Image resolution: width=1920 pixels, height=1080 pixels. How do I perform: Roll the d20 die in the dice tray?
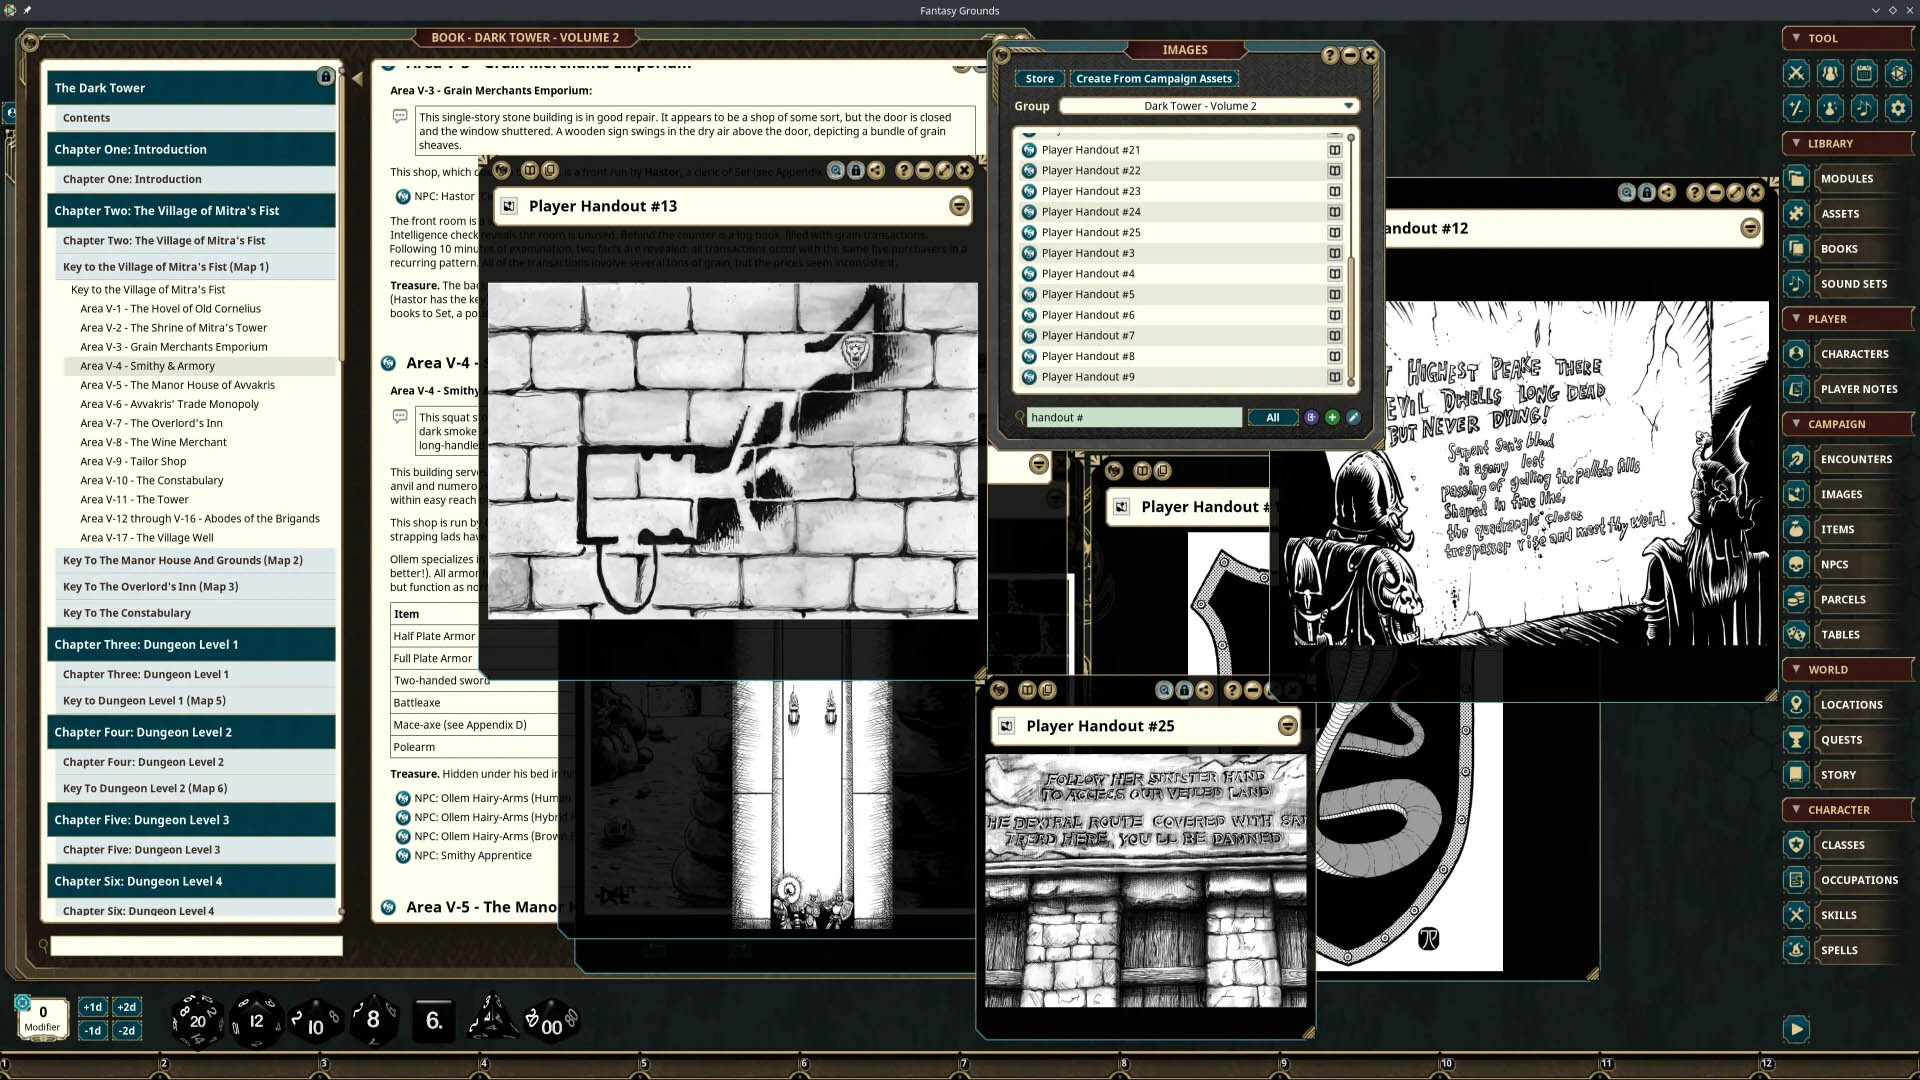[x=196, y=1021]
